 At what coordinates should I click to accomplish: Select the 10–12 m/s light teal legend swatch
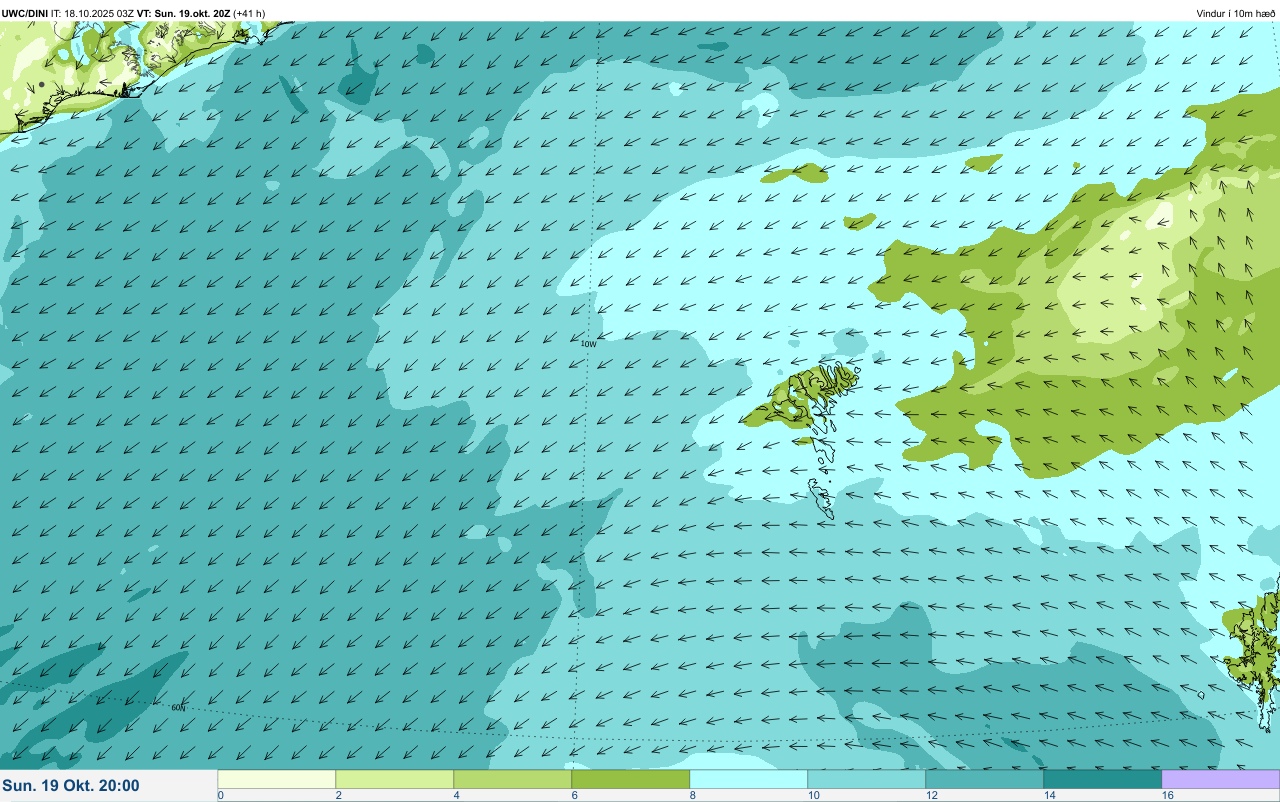867,779
